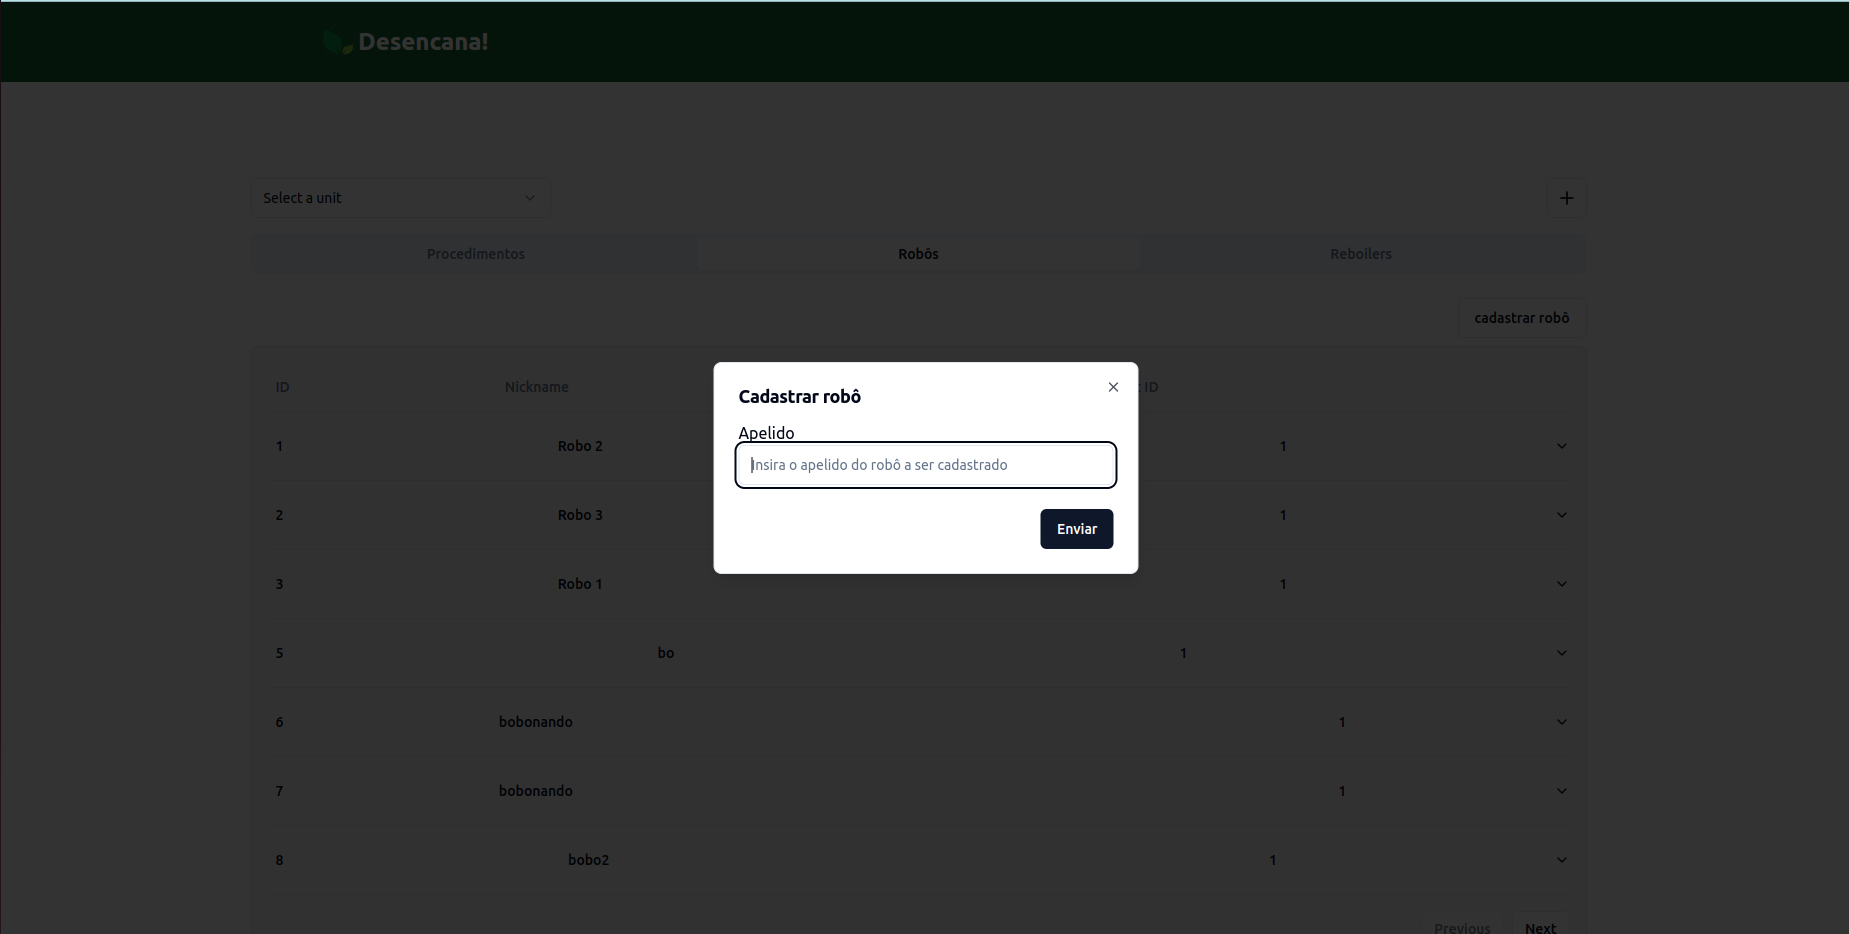Click the bobo2 nickname cell
The width and height of the screenshot is (1849, 934).
tap(588, 860)
